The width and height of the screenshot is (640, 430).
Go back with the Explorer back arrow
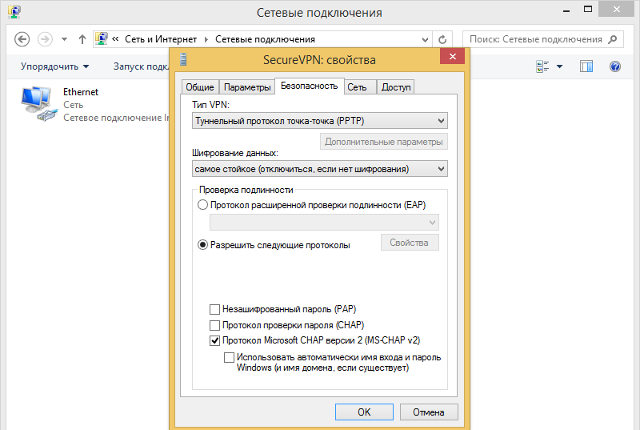point(22,39)
